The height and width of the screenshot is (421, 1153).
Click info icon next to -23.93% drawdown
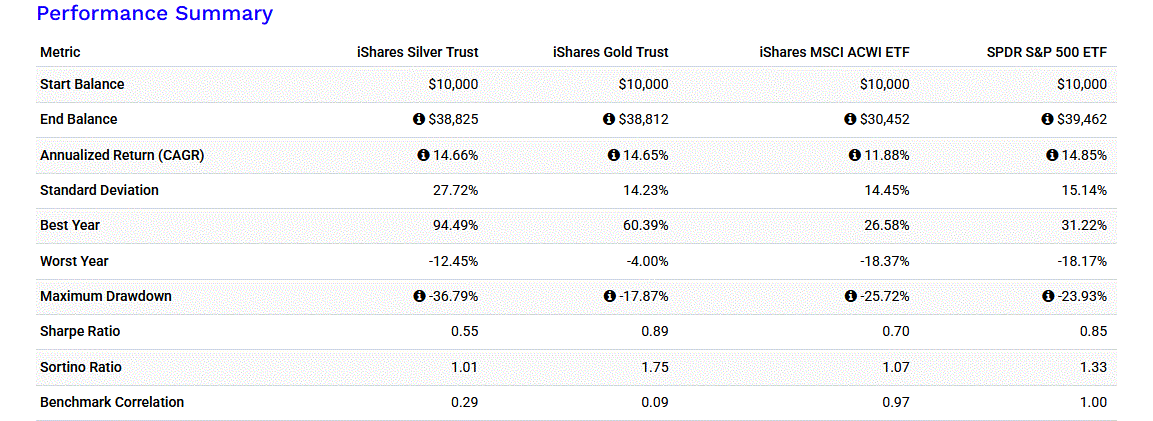[x=1048, y=296]
